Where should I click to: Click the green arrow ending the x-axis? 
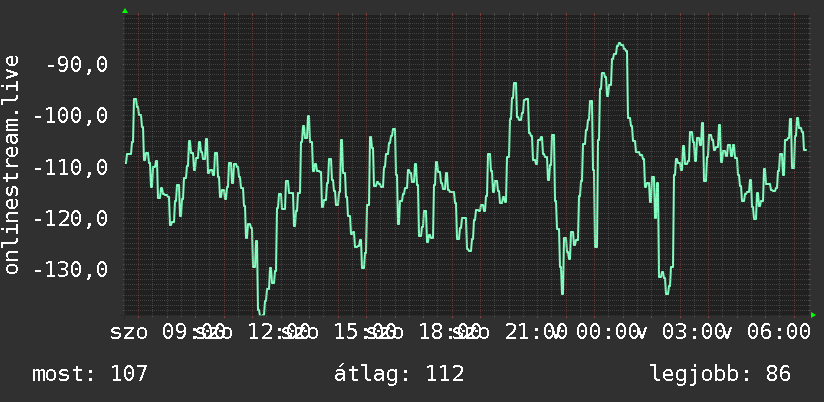pyautogui.click(x=813, y=315)
